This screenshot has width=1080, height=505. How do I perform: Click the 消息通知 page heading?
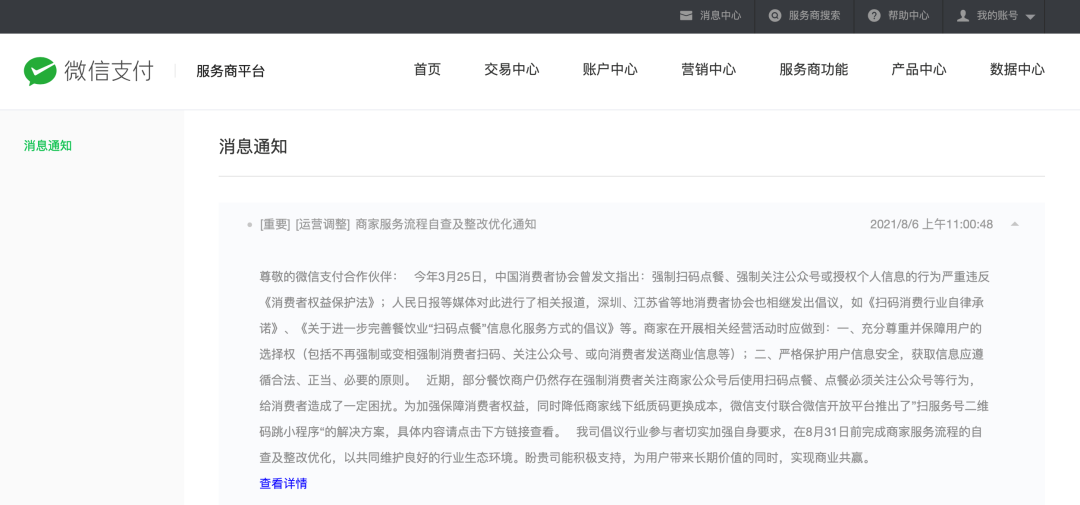click(253, 146)
